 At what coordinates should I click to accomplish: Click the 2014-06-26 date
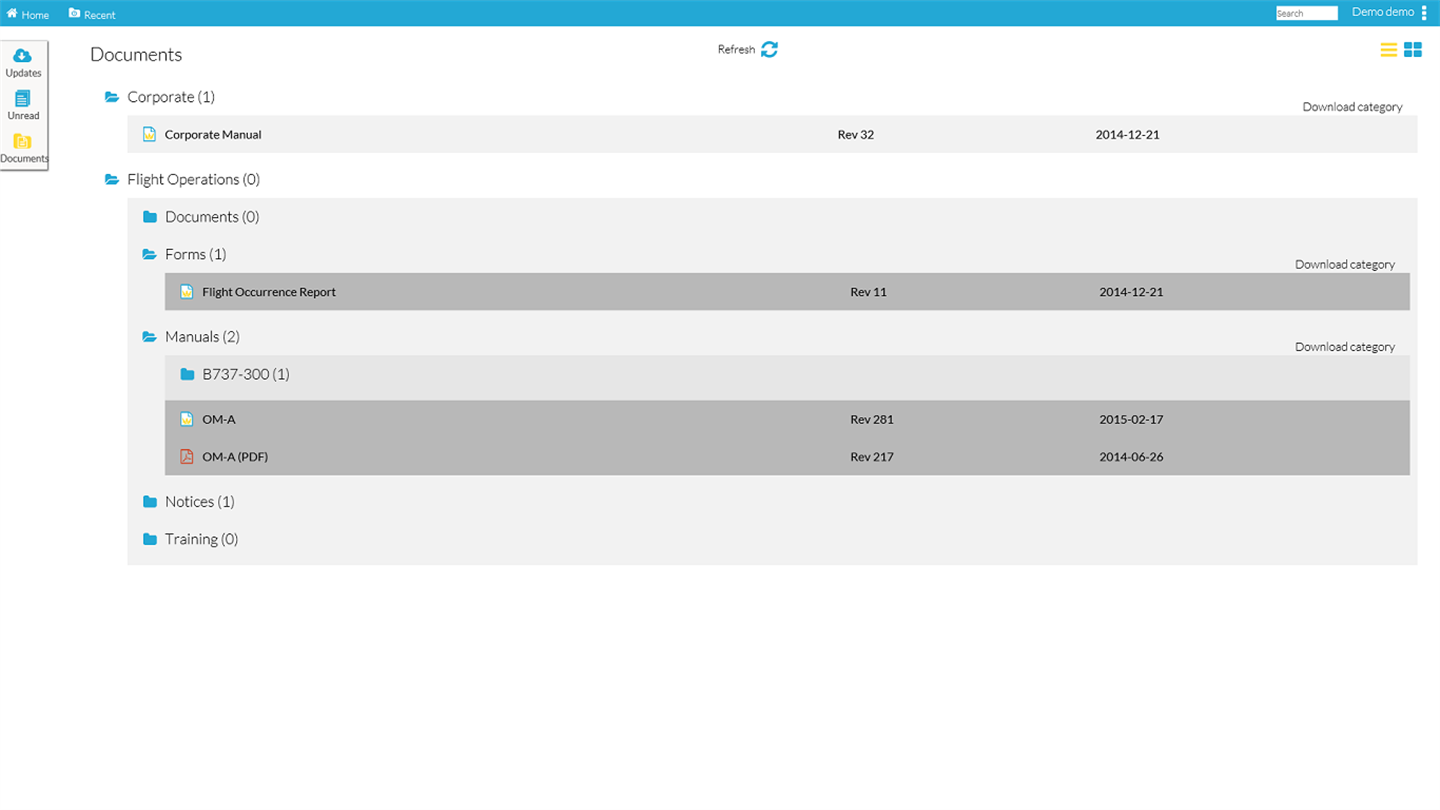pos(1131,457)
